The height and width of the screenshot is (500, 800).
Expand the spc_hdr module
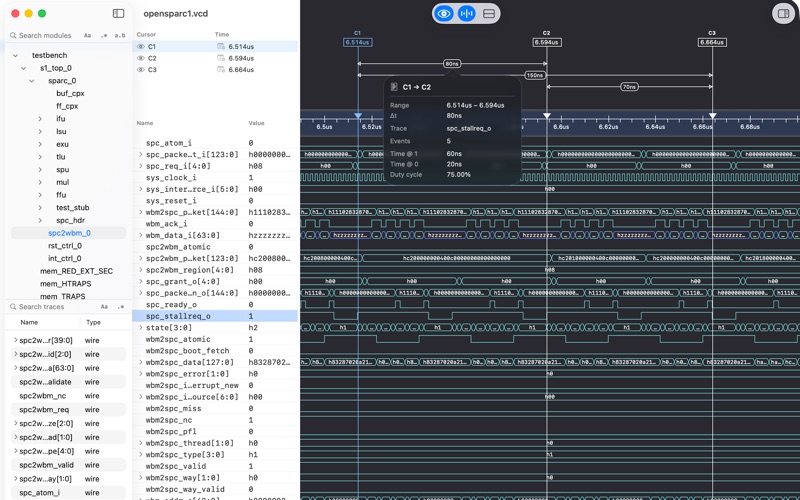[x=40, y=220]
